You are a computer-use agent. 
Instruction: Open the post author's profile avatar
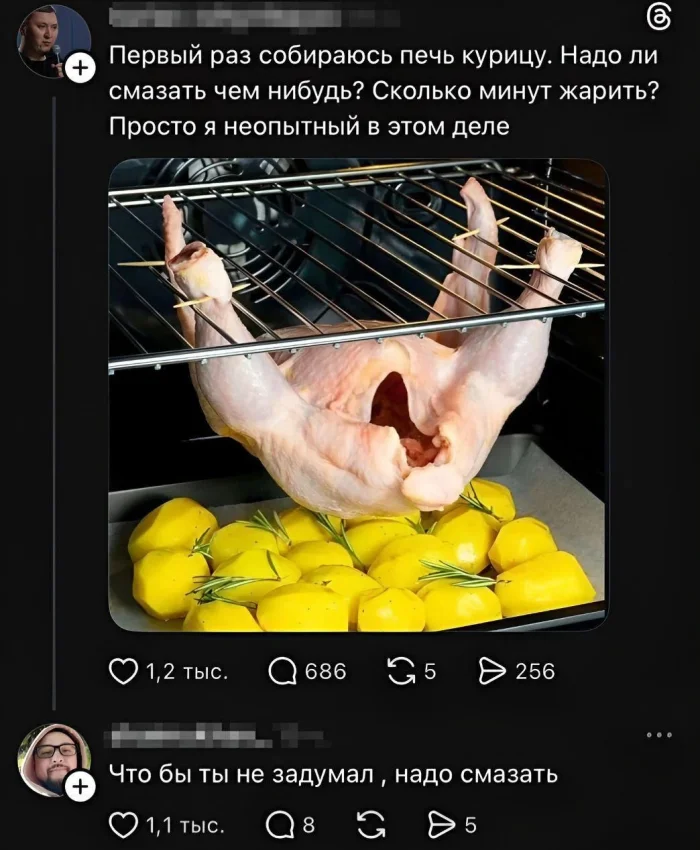54,43
